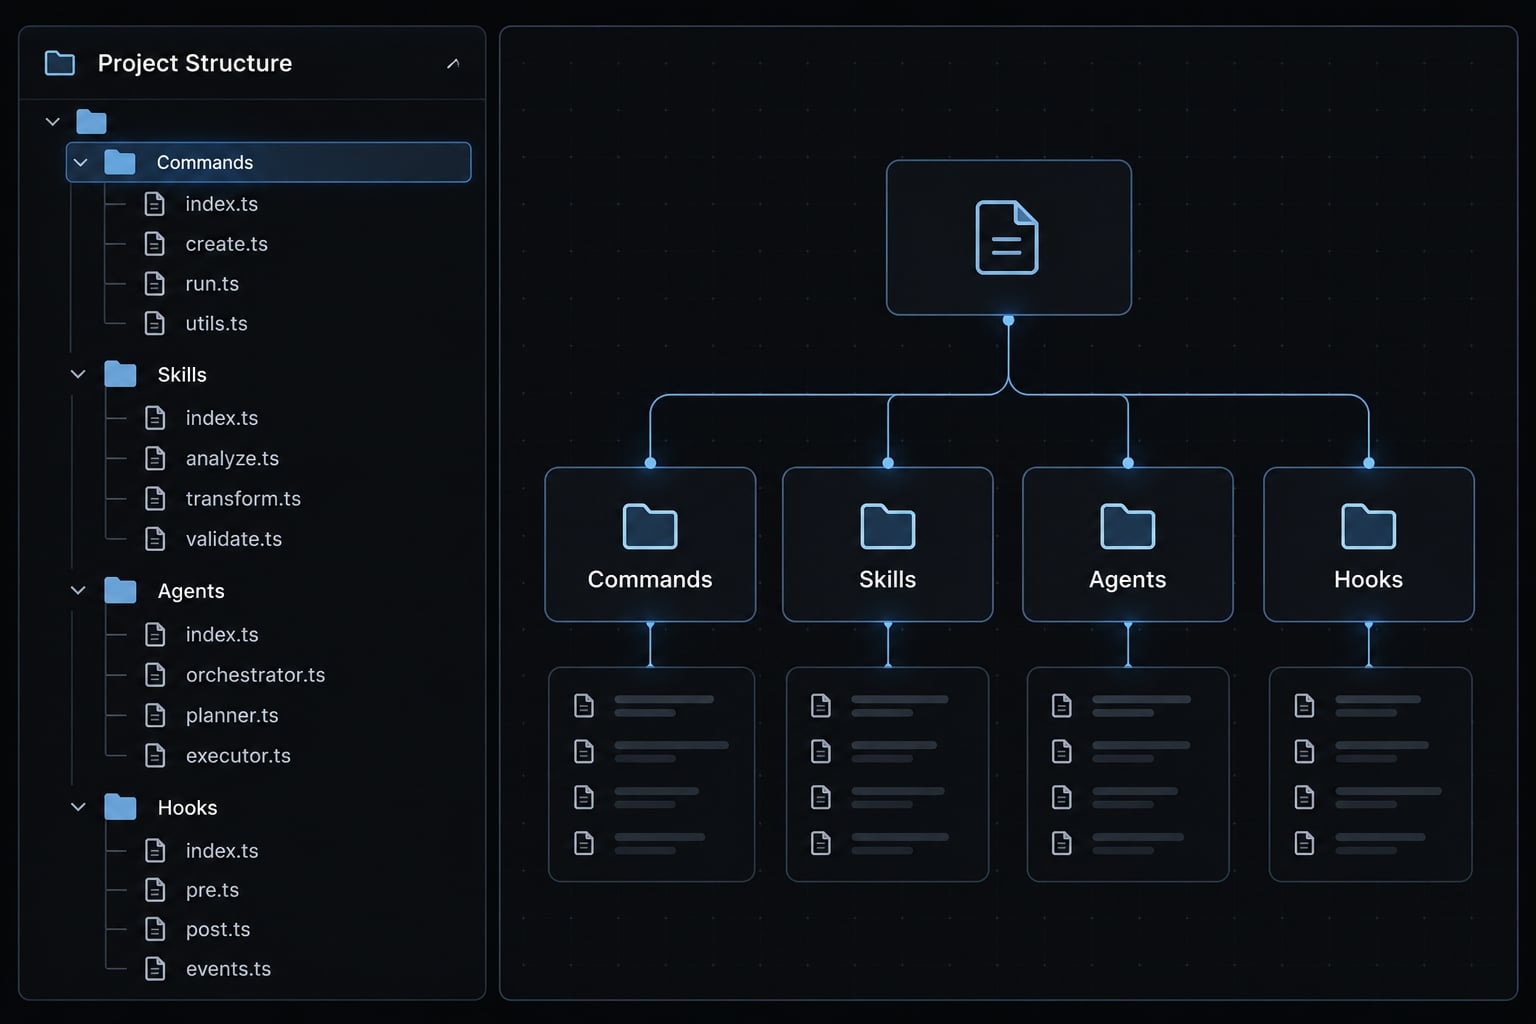Open pre.ts in the tree

point(212,890)
